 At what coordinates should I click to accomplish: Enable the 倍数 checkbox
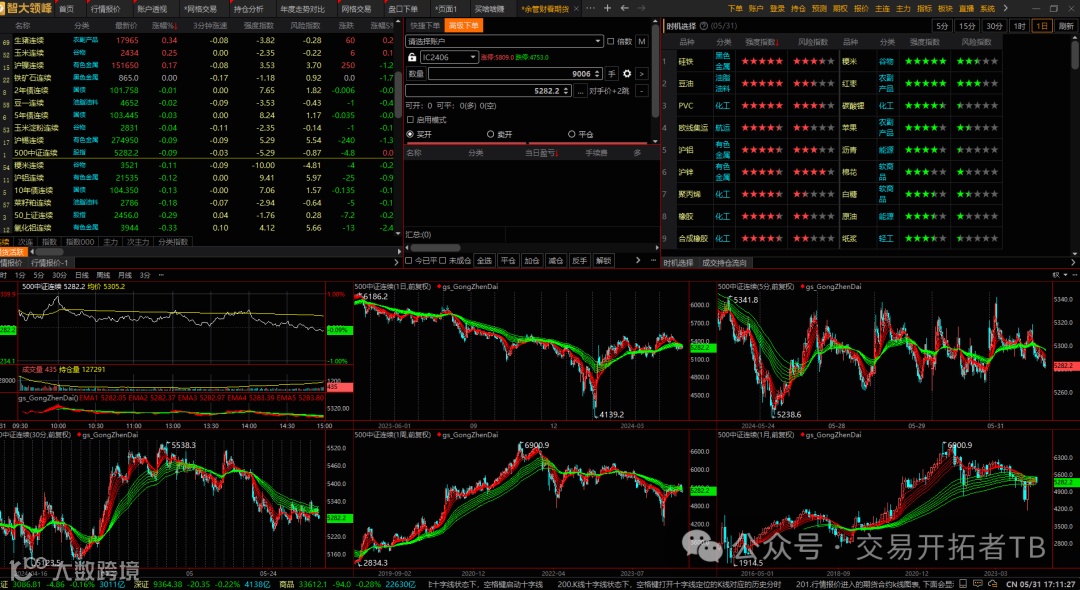610,41
